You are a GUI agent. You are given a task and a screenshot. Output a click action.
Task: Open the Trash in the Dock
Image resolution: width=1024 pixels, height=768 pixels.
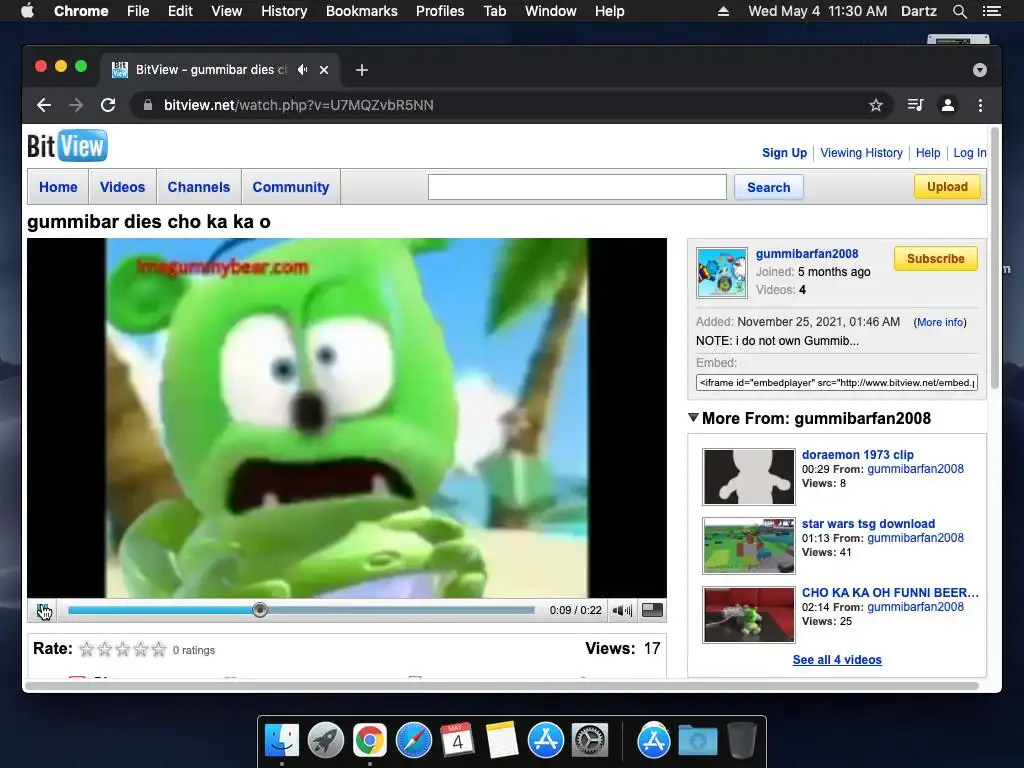pos(741,741)
